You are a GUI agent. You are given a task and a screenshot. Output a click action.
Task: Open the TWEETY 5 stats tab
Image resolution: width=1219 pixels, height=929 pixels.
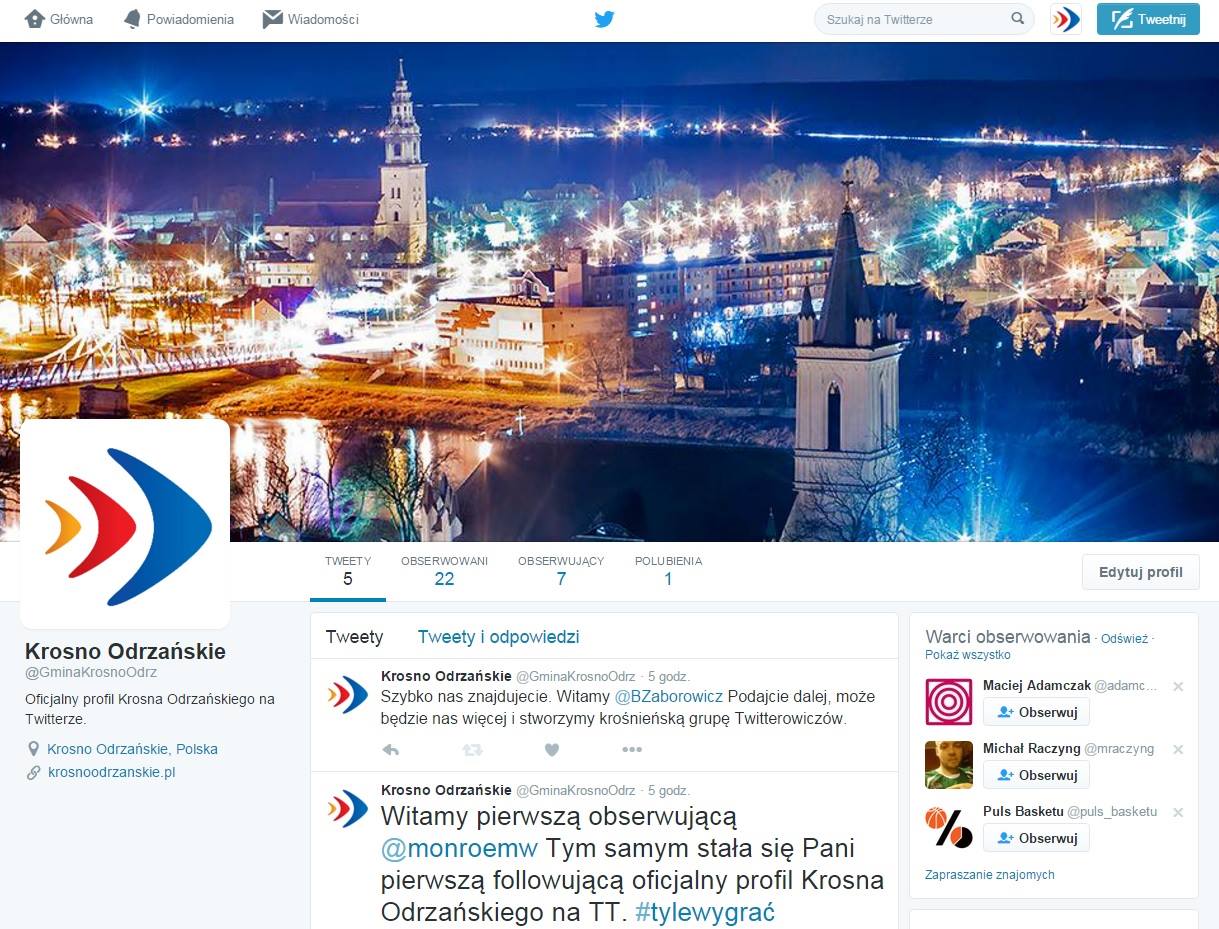point(348,571)
